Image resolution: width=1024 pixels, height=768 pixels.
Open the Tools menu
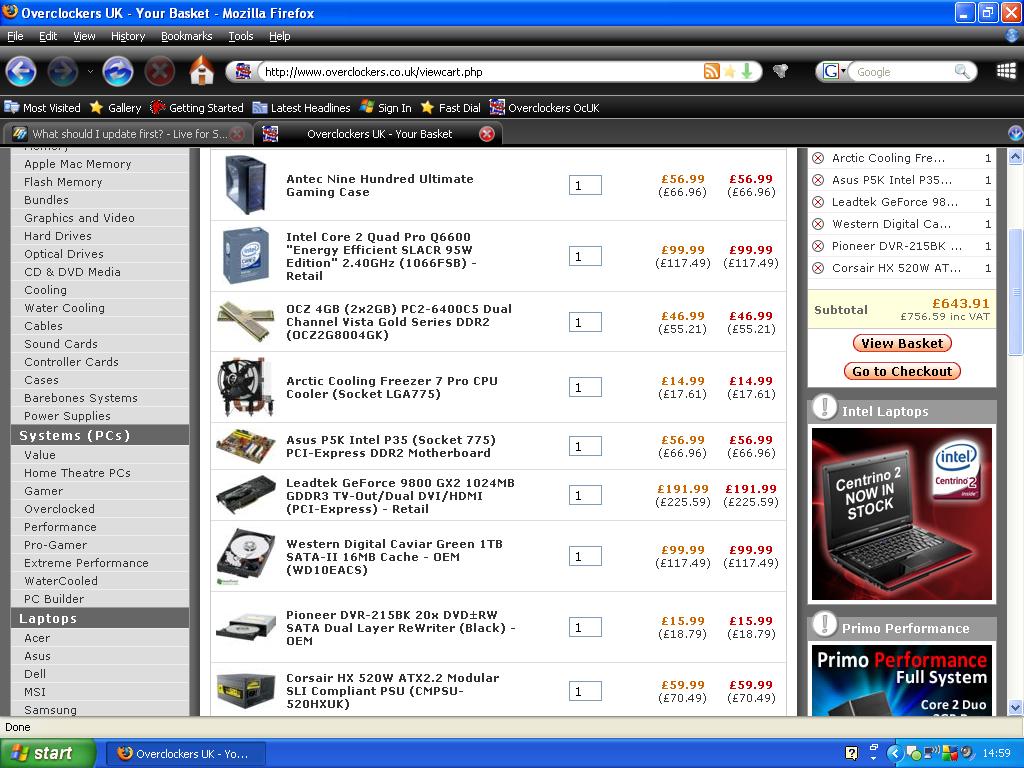coord(241,36)
